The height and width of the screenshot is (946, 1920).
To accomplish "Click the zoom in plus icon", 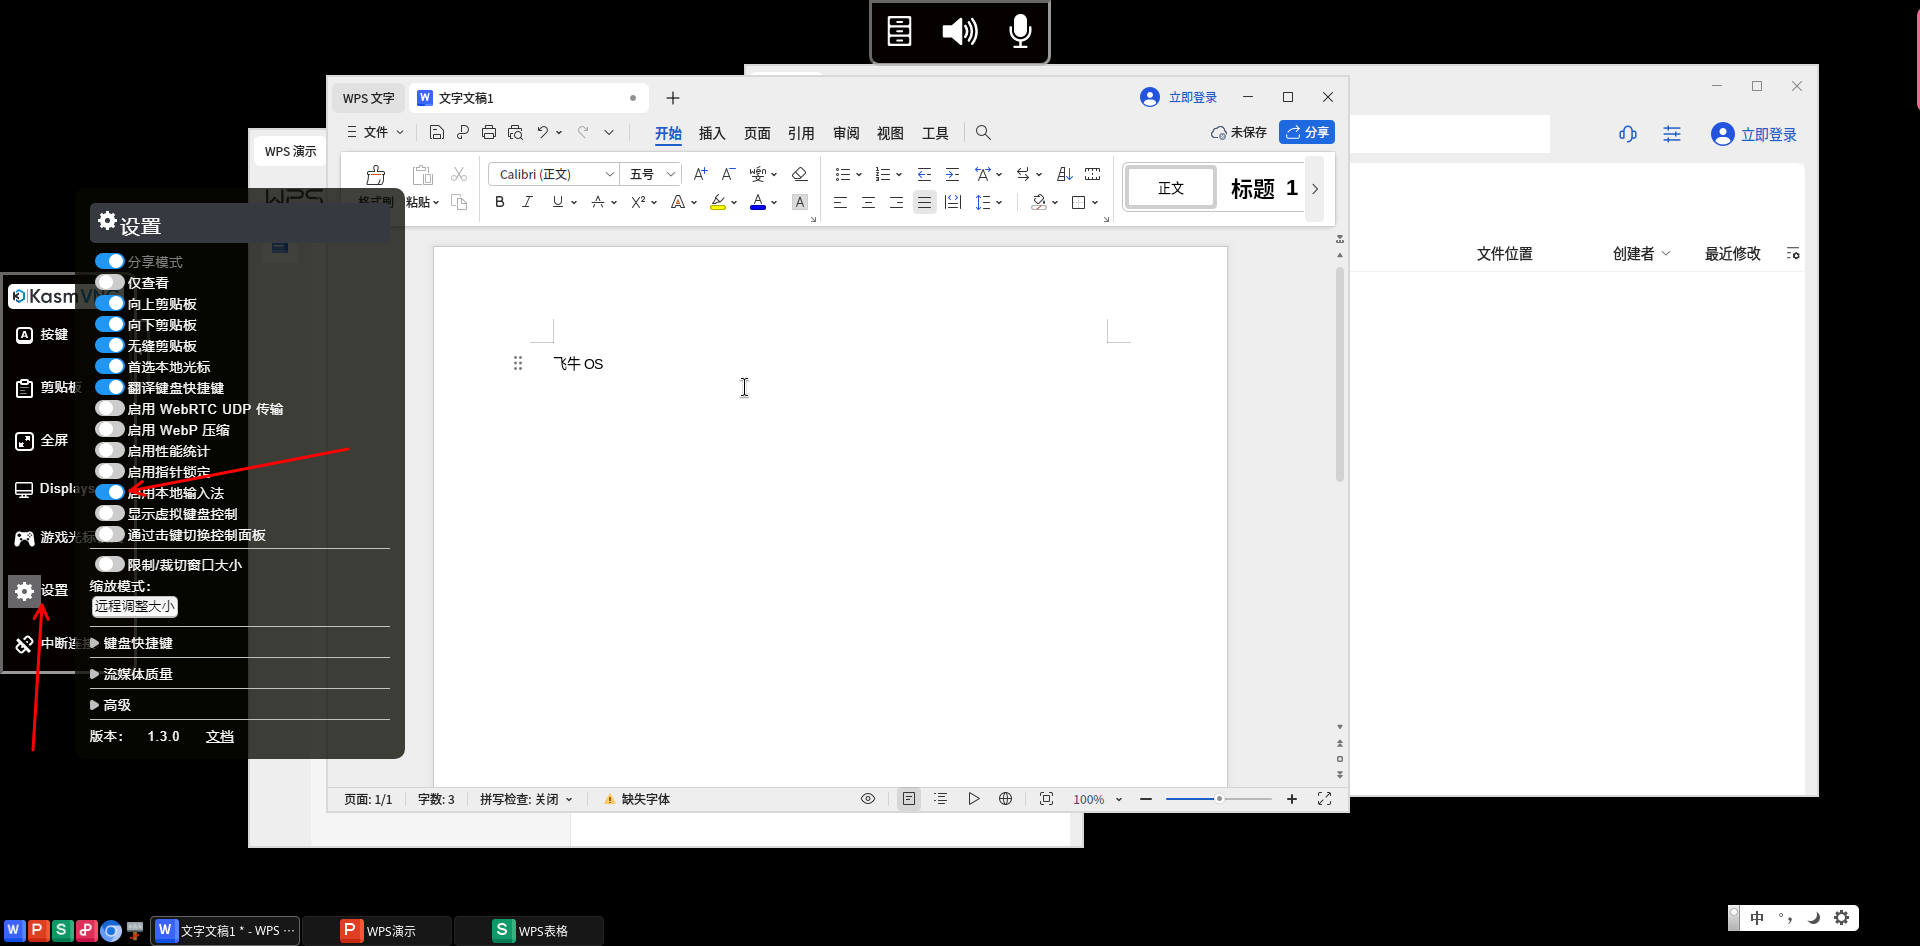I will click(x=1292, y=799).
